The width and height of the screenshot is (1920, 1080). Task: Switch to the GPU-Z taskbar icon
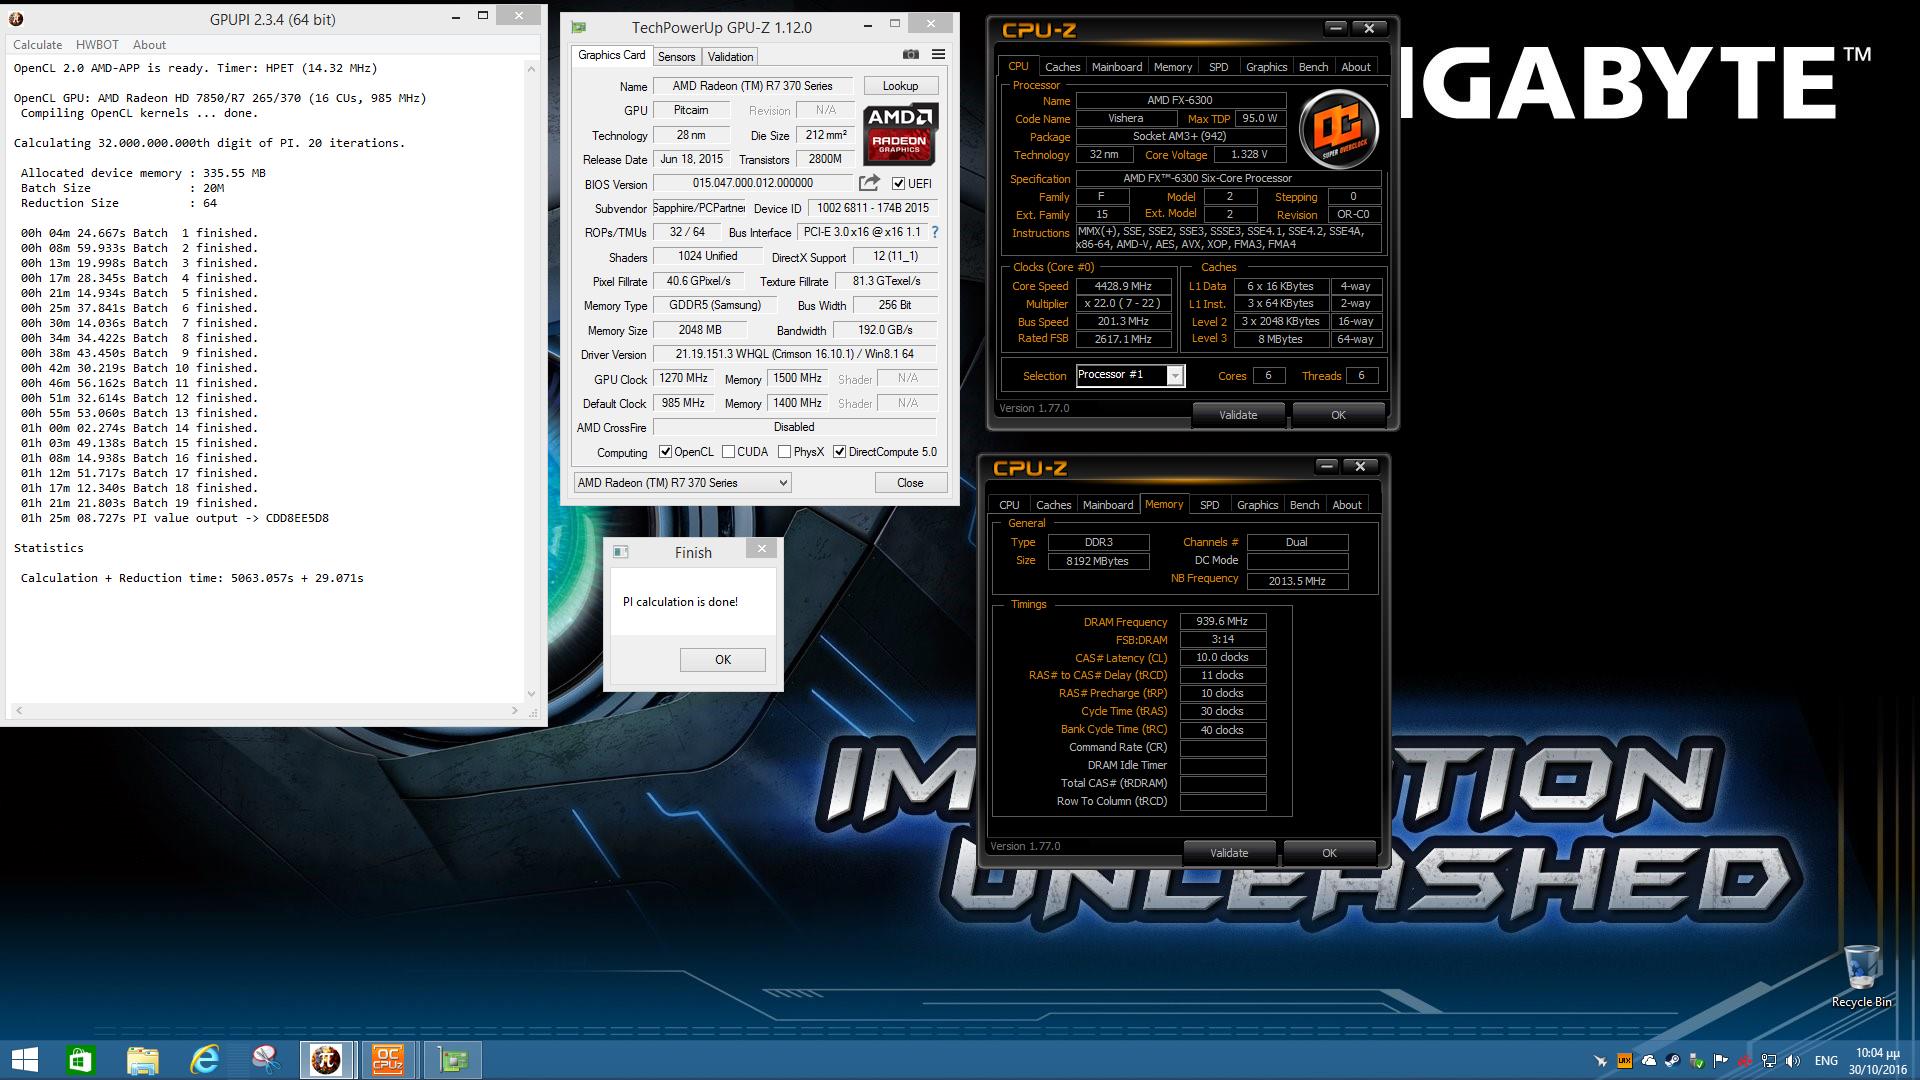453,1060
